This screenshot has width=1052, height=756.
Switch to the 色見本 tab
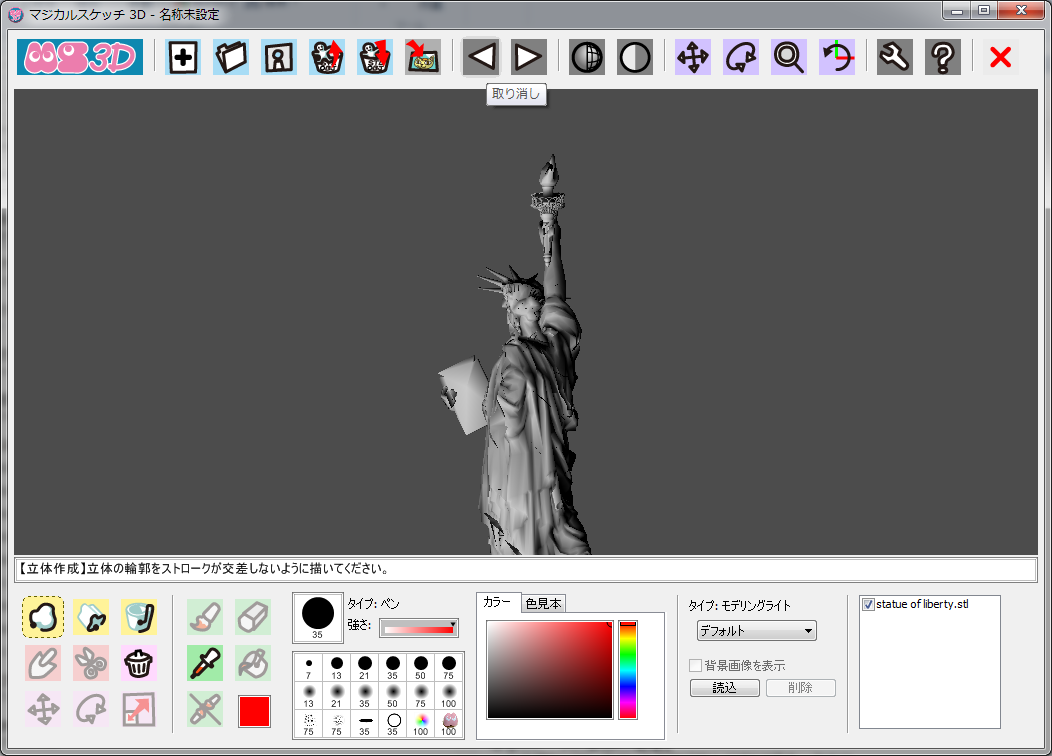(x=544, y=603)
